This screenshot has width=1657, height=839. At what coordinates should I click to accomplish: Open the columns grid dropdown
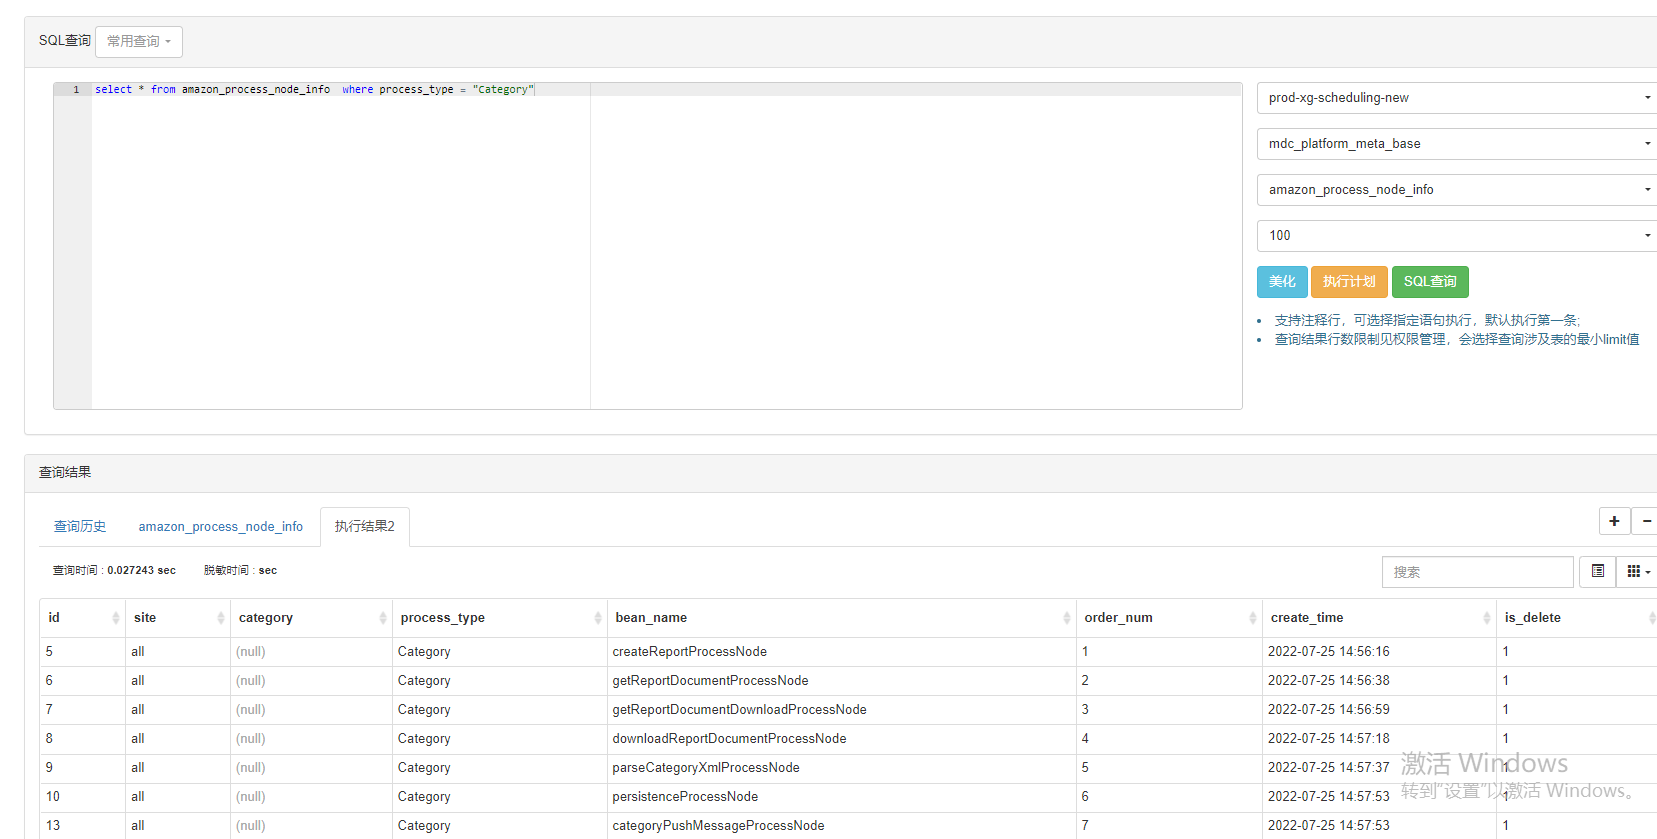[1637, 571]
